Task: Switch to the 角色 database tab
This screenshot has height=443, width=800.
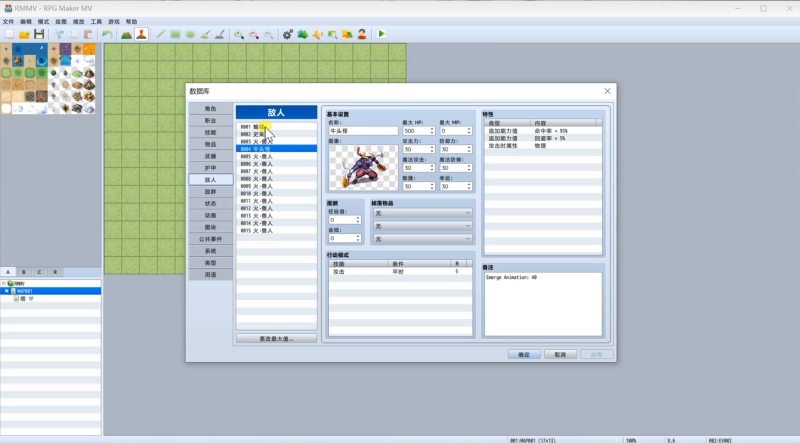Action: 211,109
